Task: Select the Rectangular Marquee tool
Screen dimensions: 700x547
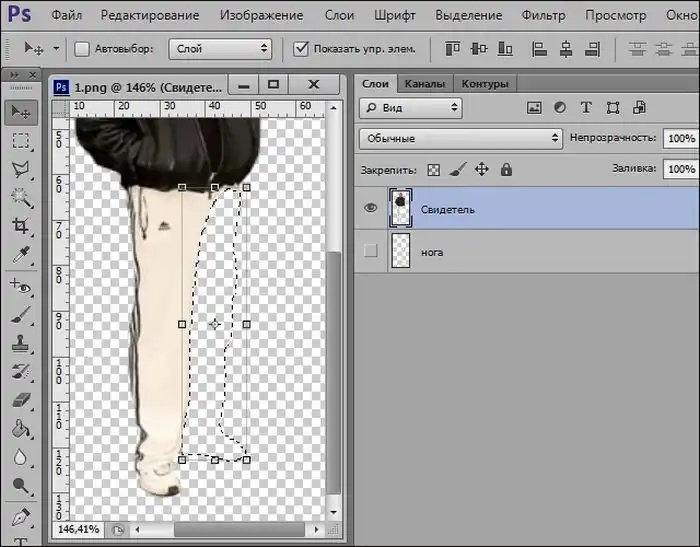Action: click(x=20, y=141)
